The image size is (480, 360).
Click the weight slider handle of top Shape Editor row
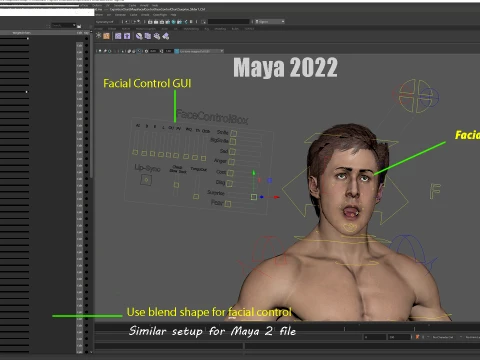coord(28,39)
